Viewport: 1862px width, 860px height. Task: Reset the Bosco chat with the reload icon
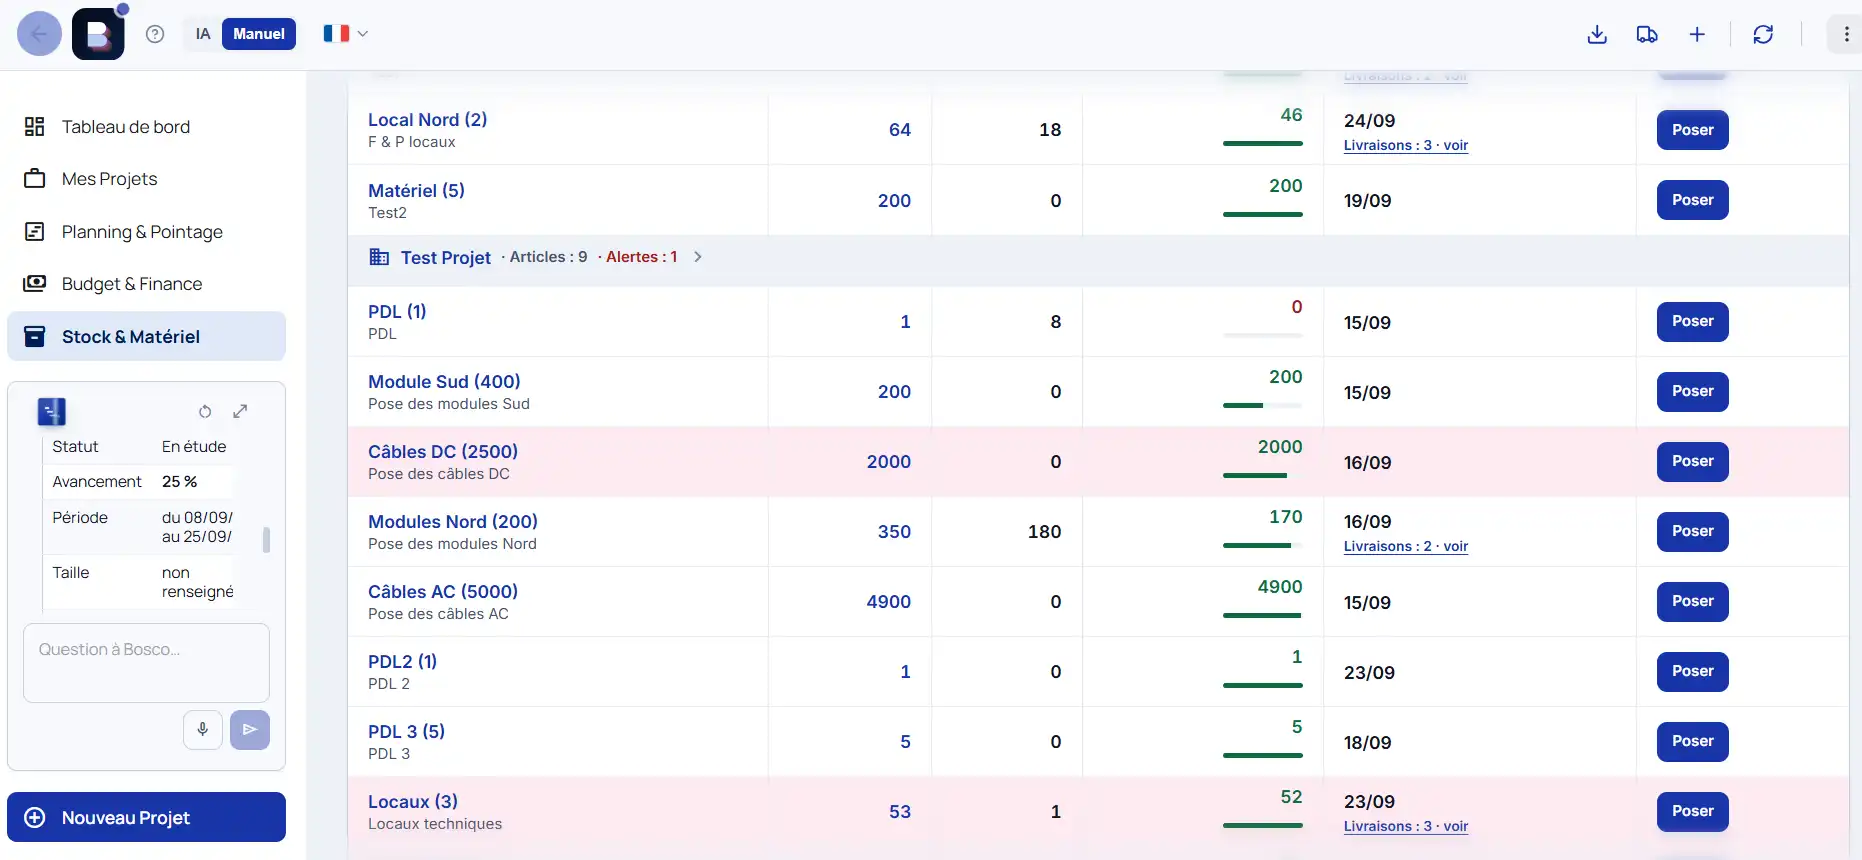tap(205, 411)
